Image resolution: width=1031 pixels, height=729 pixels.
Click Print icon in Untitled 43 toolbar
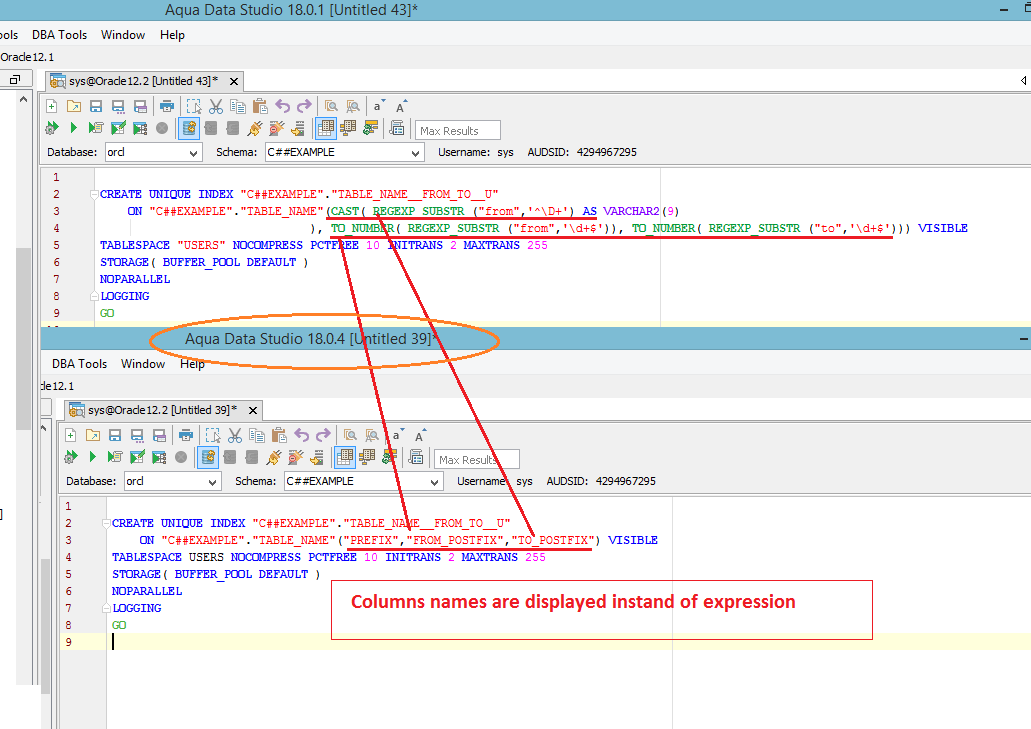[167, 106]
